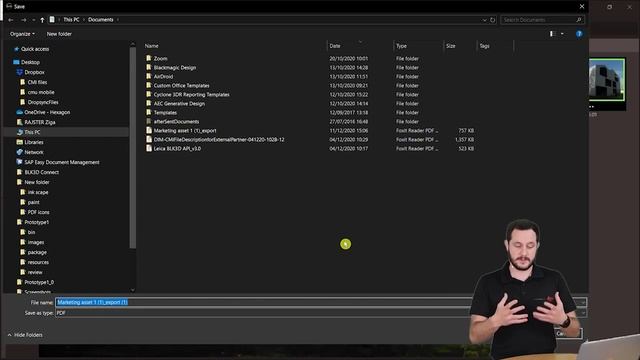Sort files by Name column
The width and height of the screenshot is (640, 360).
[152, 46]
